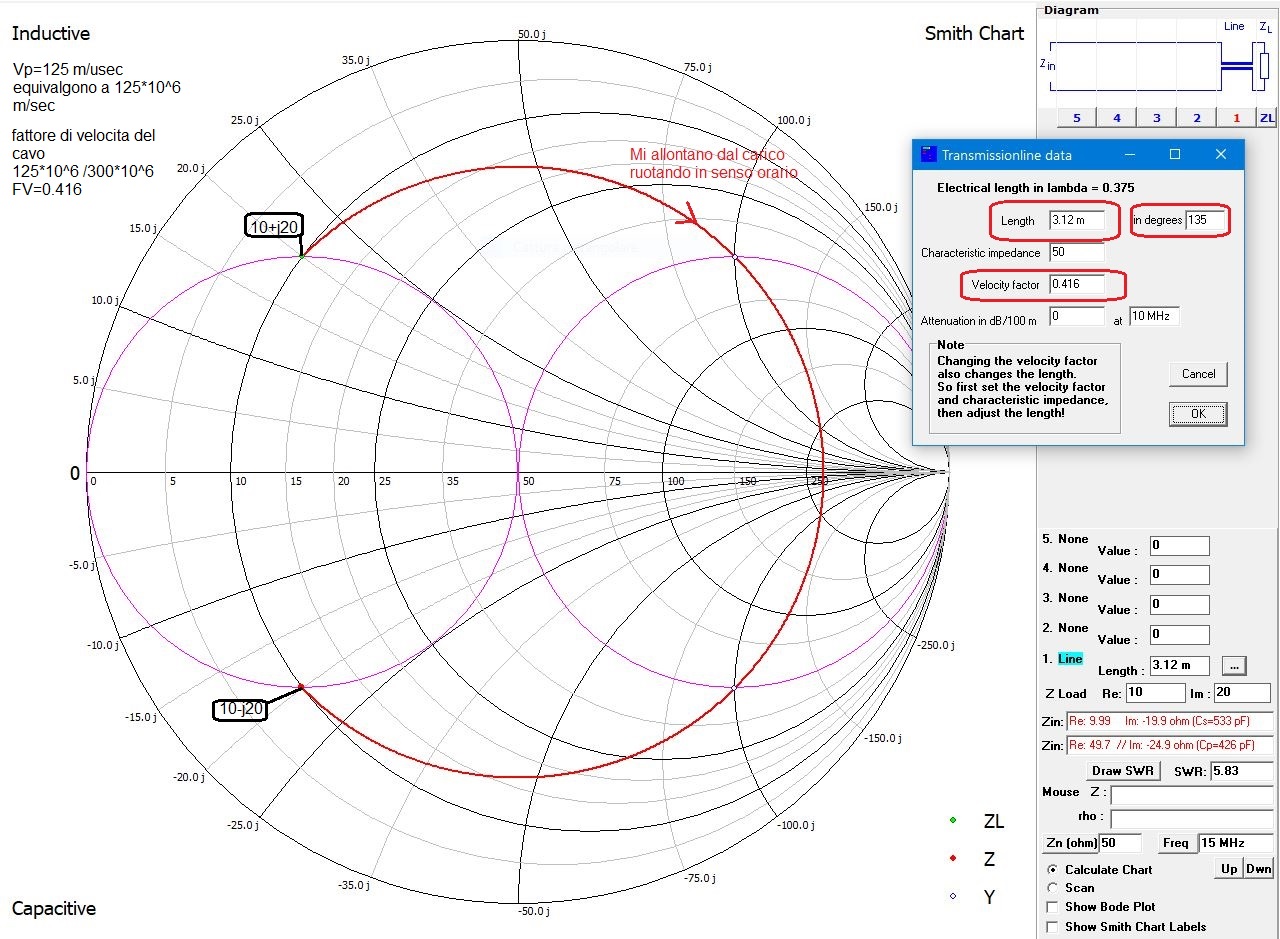Viewport: 1280px width, 939px height.
Task: Select diagram element tab 5
Action: [x=1077, y=118]
